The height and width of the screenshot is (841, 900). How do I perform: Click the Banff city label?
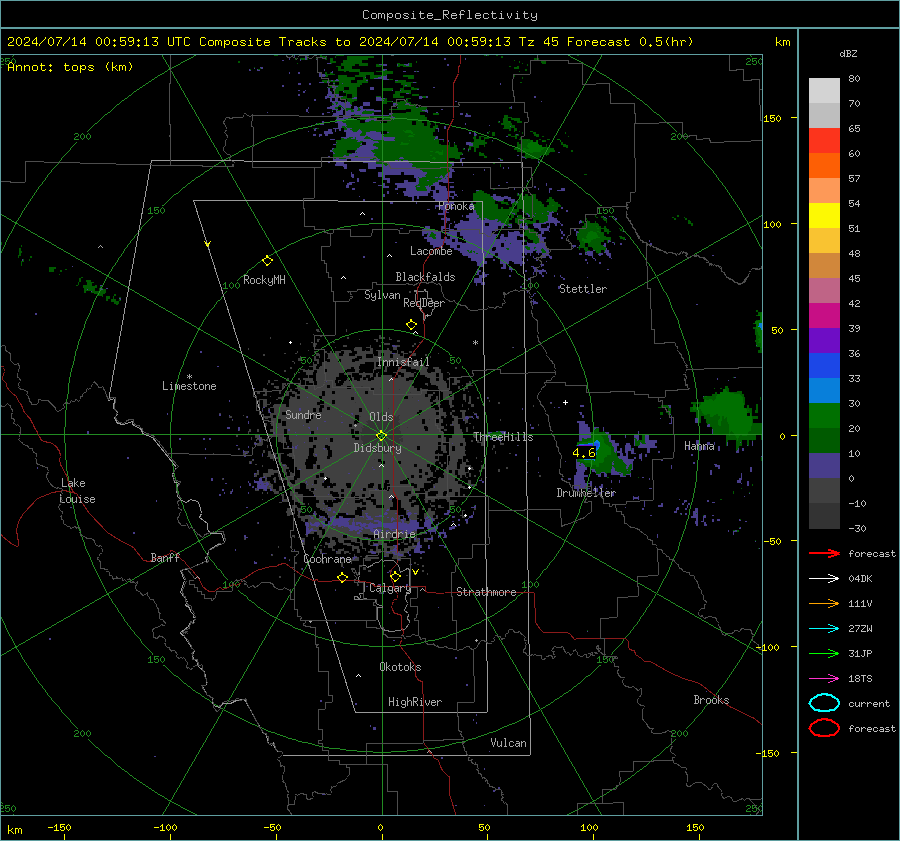pyautogui.click(x=165, y=558)
